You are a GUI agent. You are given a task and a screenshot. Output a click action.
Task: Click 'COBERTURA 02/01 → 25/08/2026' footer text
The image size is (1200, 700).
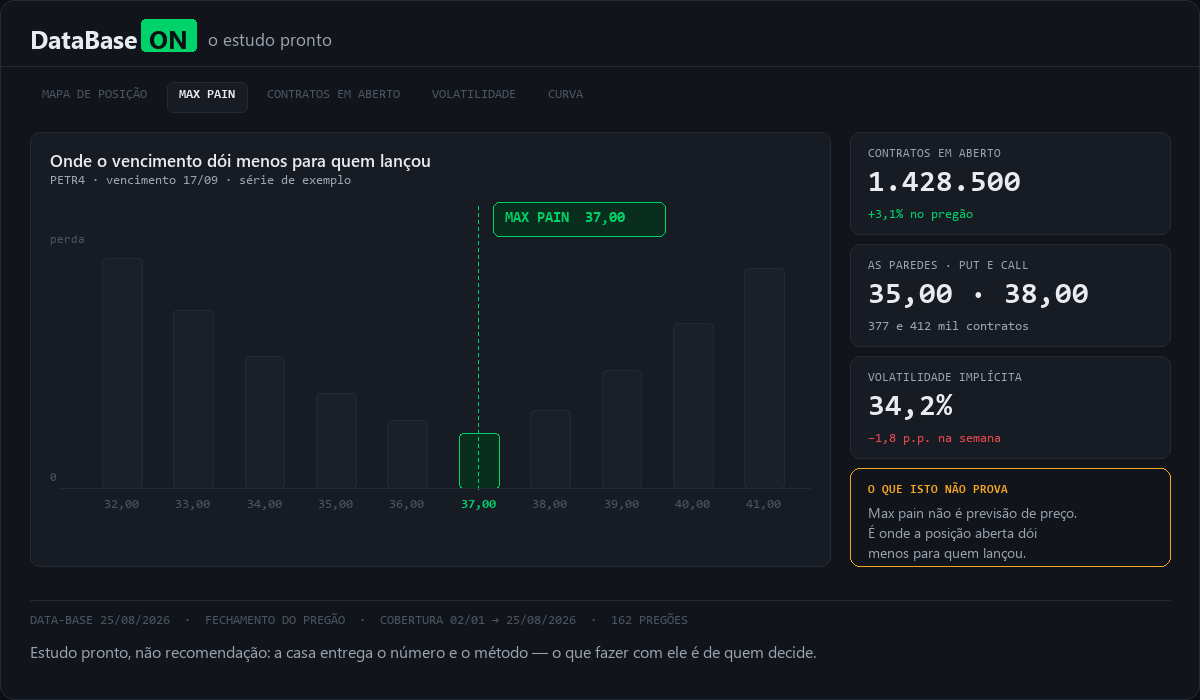click(x=478, y=620)
